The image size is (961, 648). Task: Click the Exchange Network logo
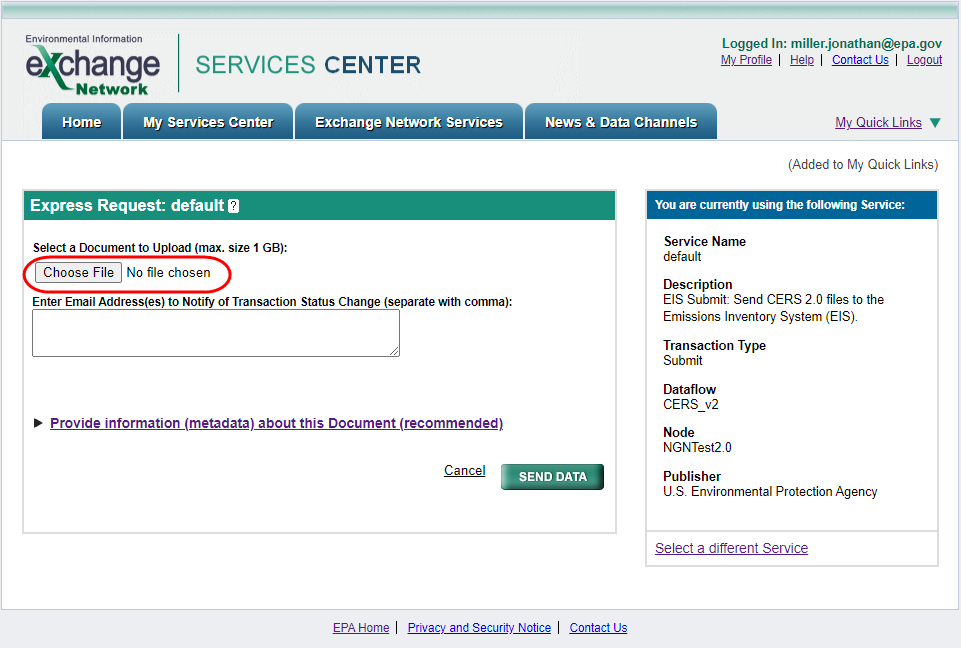click(x=93, y=65)
